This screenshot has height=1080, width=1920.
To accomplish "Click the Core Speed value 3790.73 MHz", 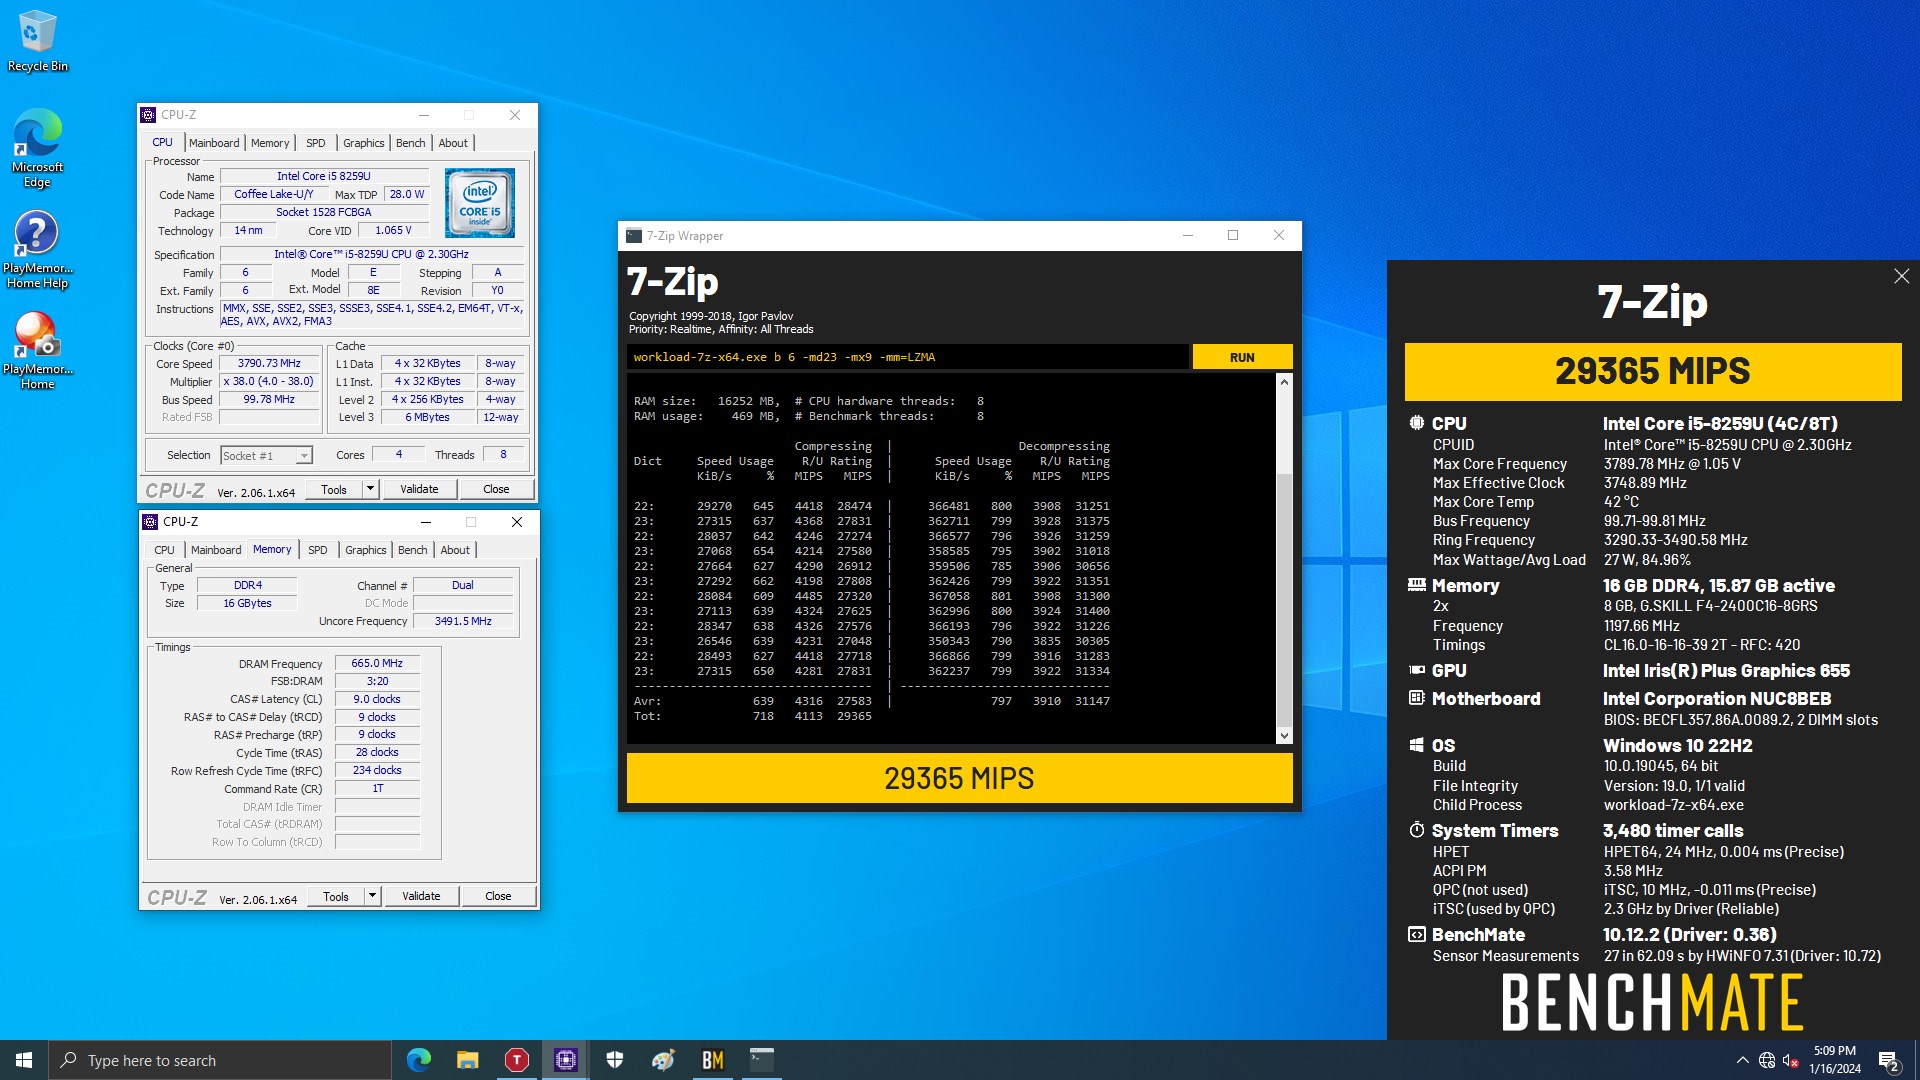I will click(x=269, y=363).
